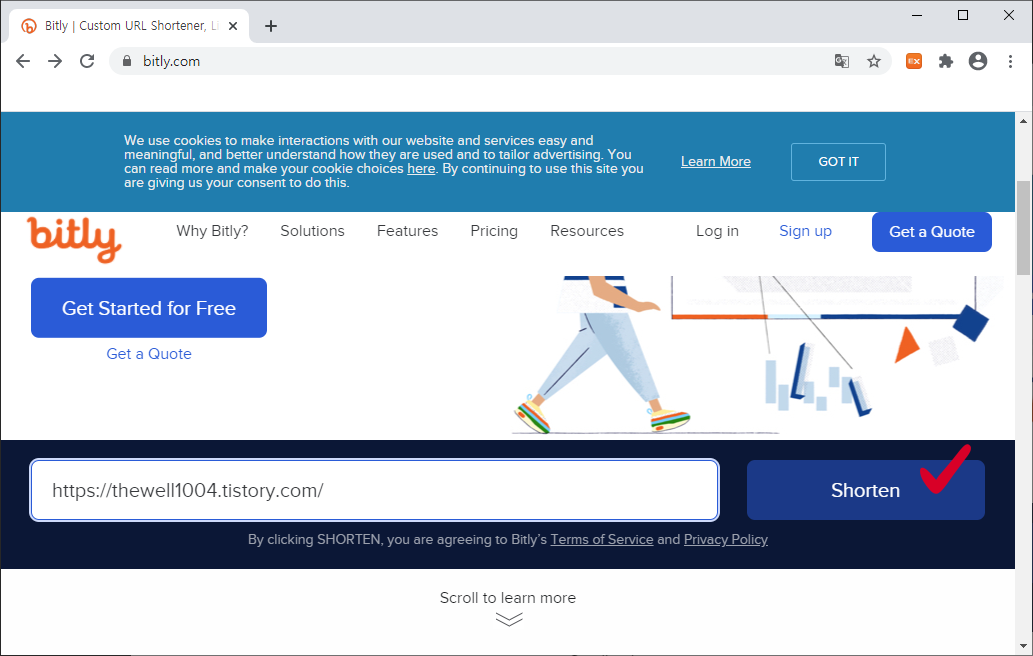Open a new tab with the plus button
This screenshot has width=1033, height=656.
(271, 26)
